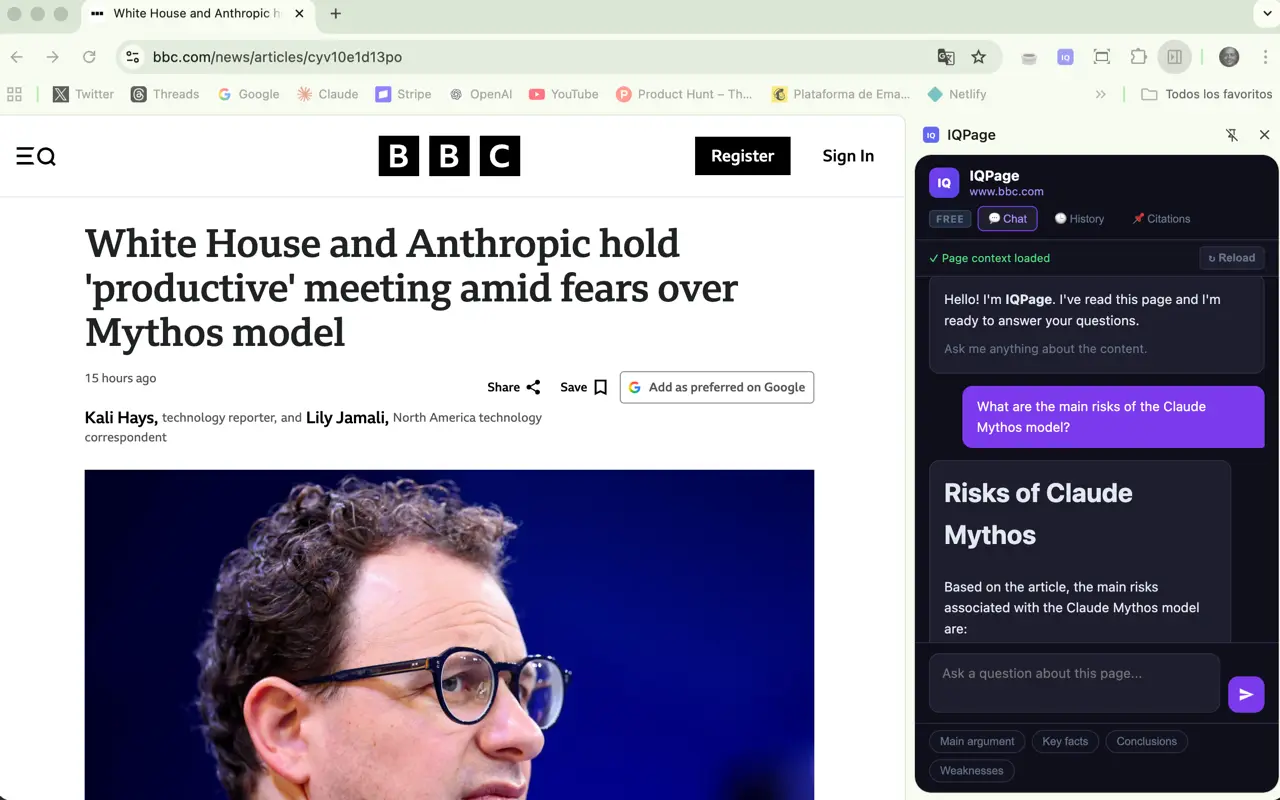
Task: Select the Key facts suggestion chip
Action: (x=1065, y=742)
